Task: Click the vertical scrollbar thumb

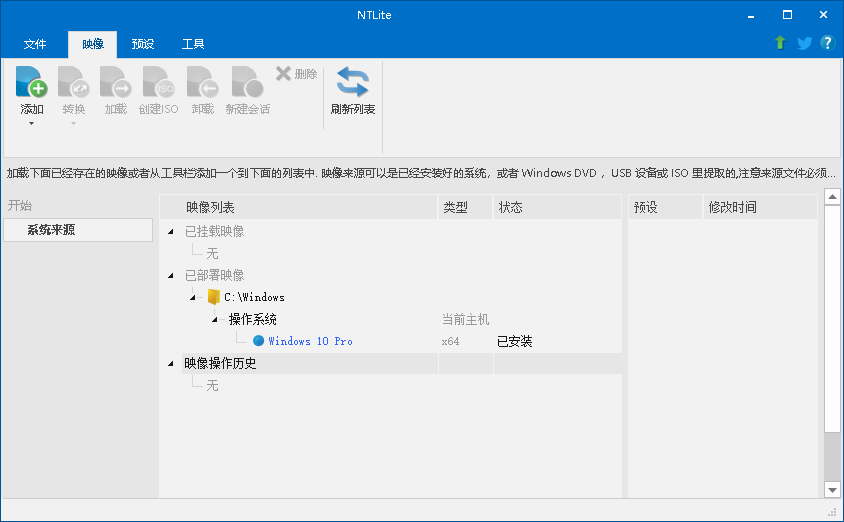Action: (832, 318)
